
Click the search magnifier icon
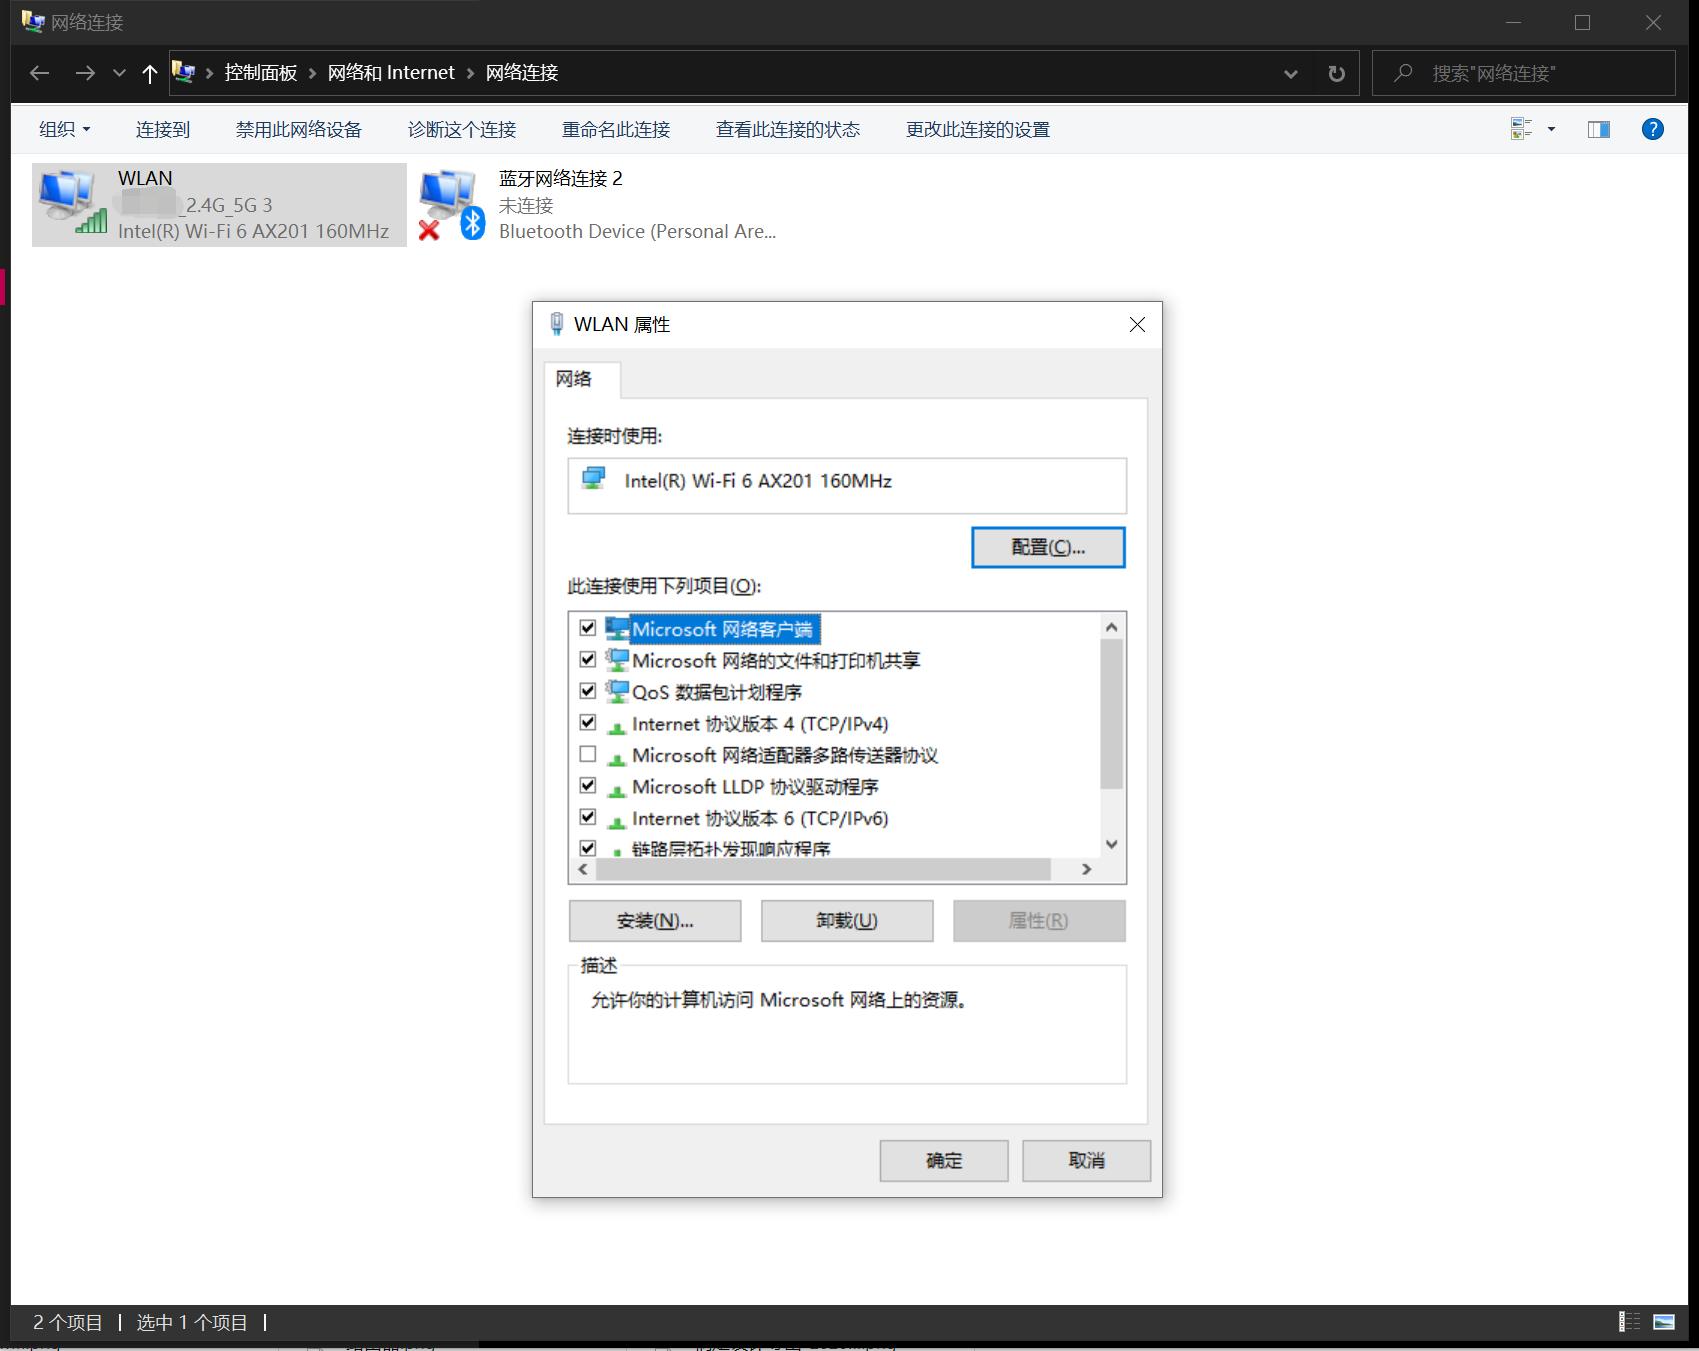point(1404,72)
